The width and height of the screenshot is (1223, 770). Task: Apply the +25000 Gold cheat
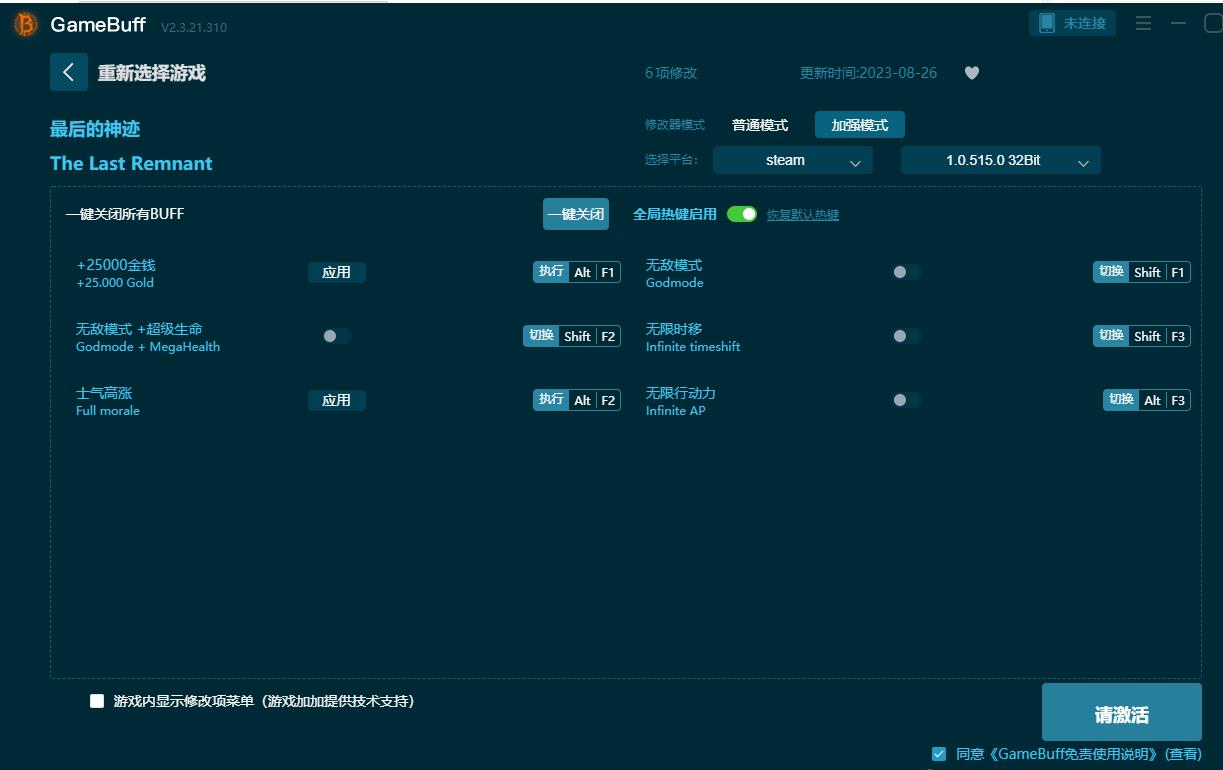point(337,272)
